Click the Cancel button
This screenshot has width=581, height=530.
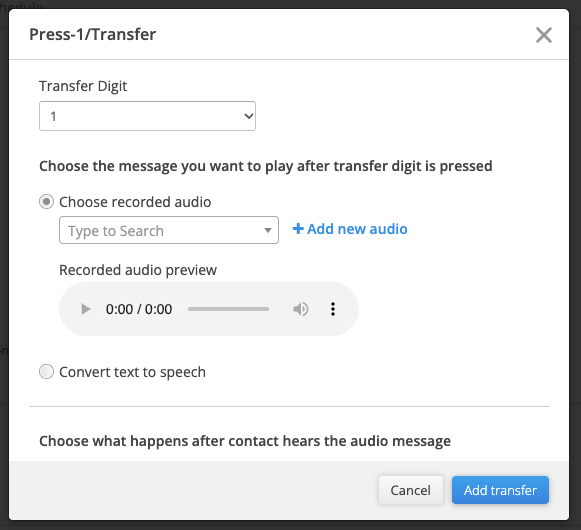pyautogui.click(x=411, y=490)
